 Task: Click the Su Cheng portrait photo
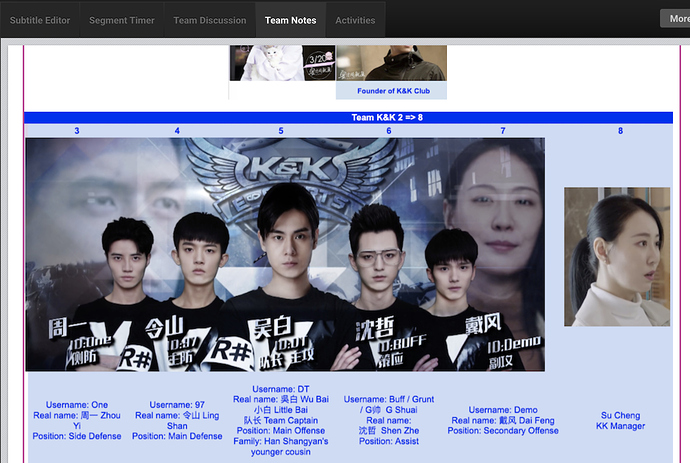602,256
